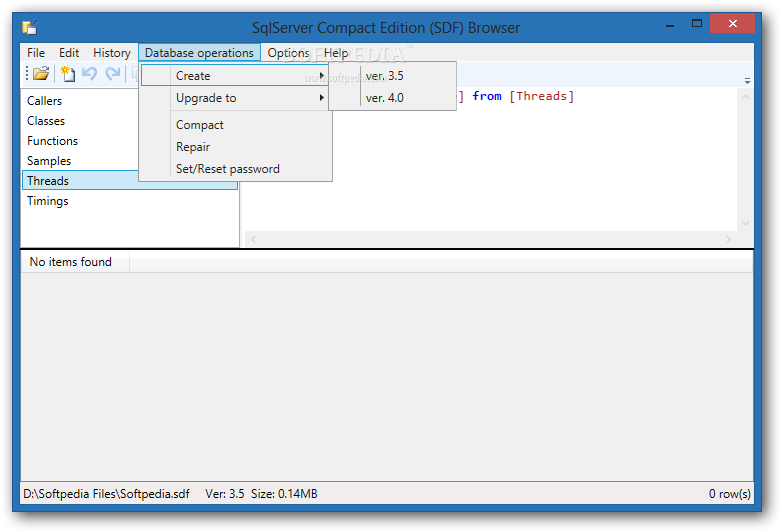Select the Functions table
This screenshot has width=782, height=532.
pyautogui.click(x=80, y=141)
